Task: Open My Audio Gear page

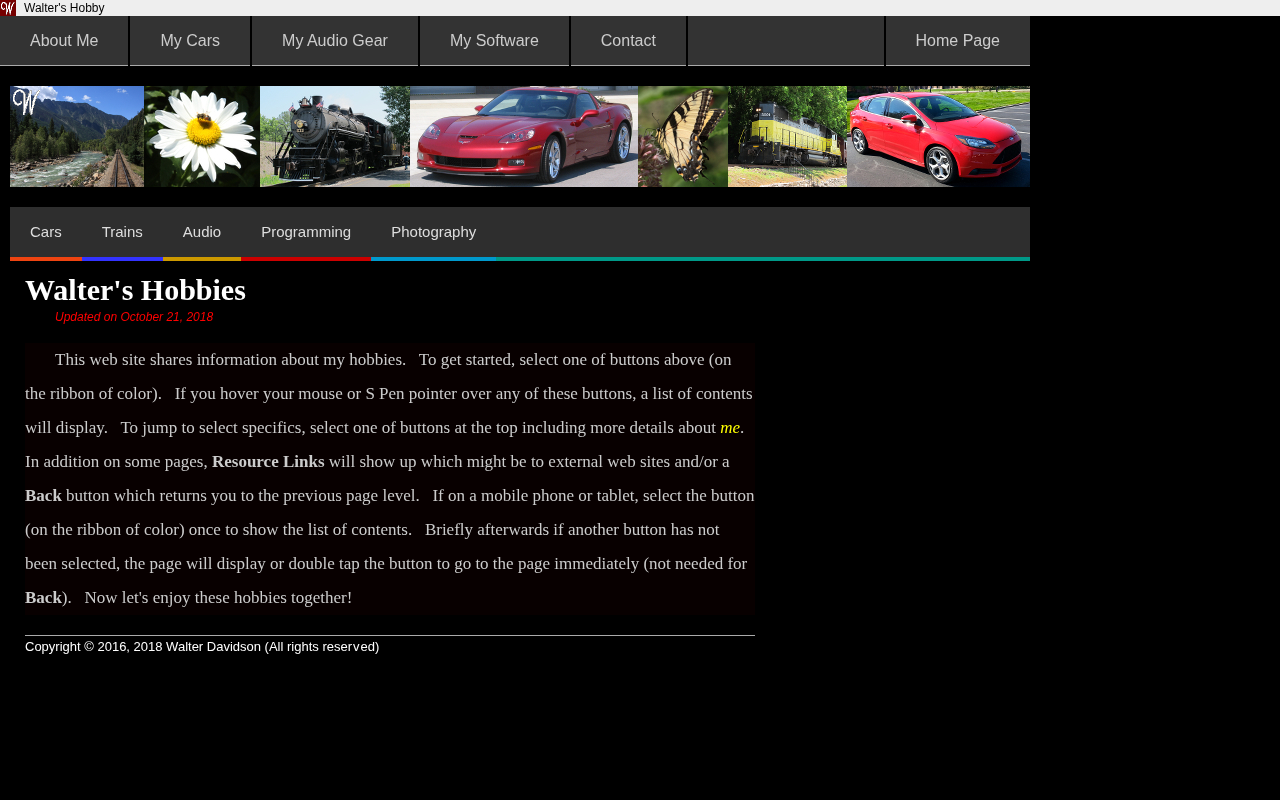Action: tap(335, 41)
